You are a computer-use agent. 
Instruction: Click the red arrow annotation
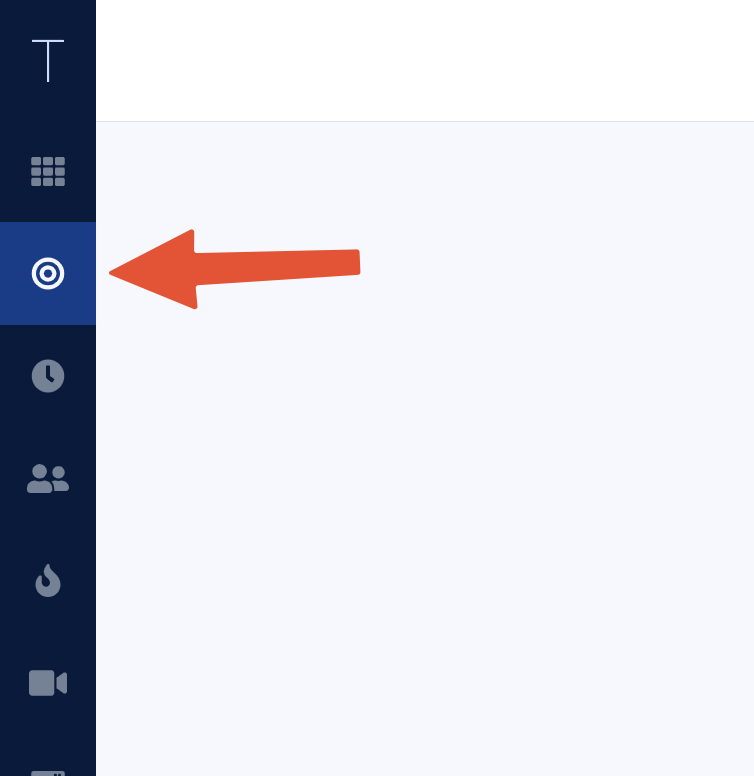[235, 269]
